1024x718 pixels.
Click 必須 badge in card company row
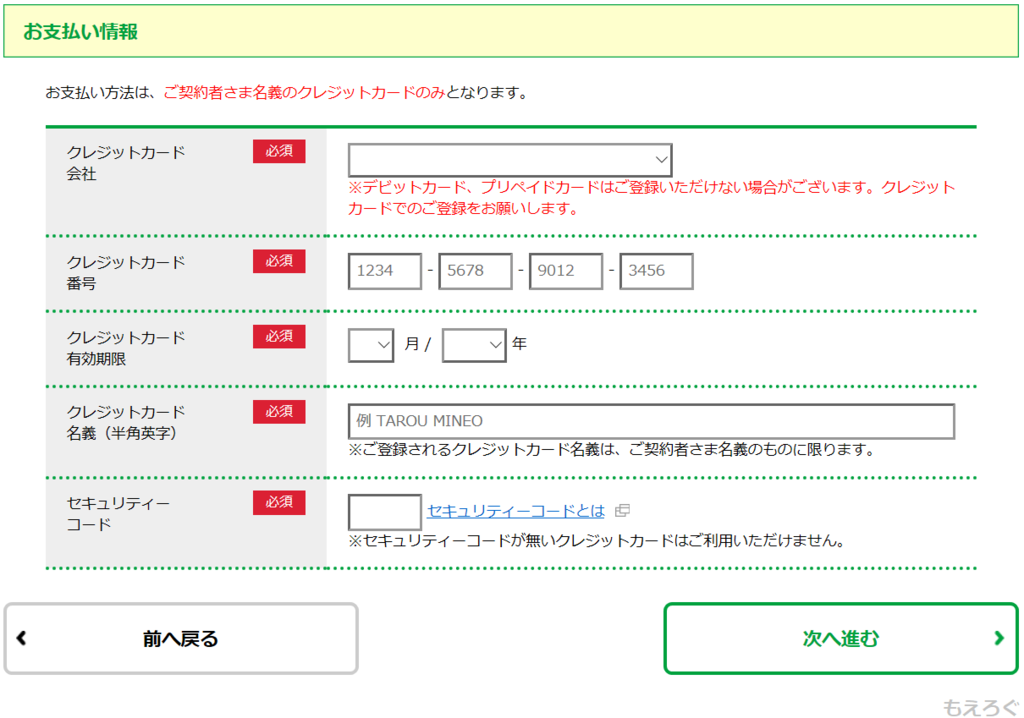[279, 151]
